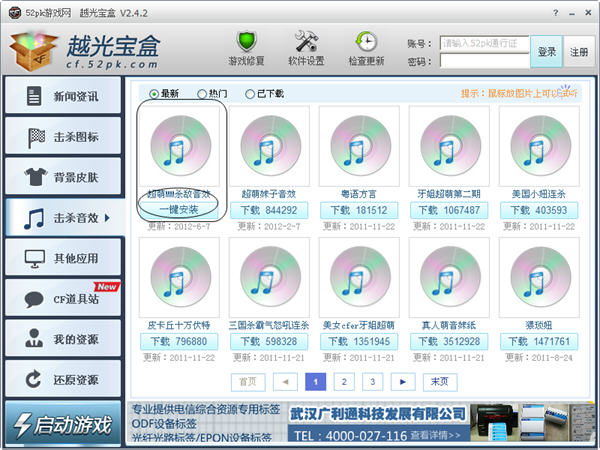
Task: Click the 猥琐妞 CD thumbnail
Action: (x=539, y=277)
